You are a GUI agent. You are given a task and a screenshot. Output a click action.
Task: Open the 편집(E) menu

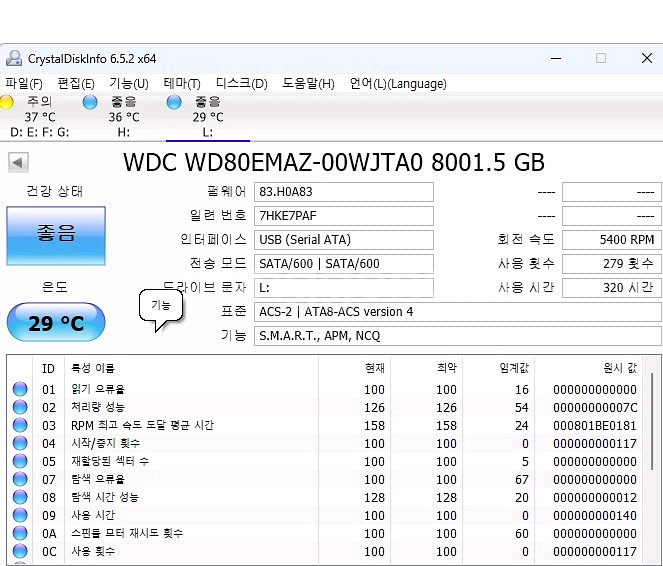(x=76, y=84)
